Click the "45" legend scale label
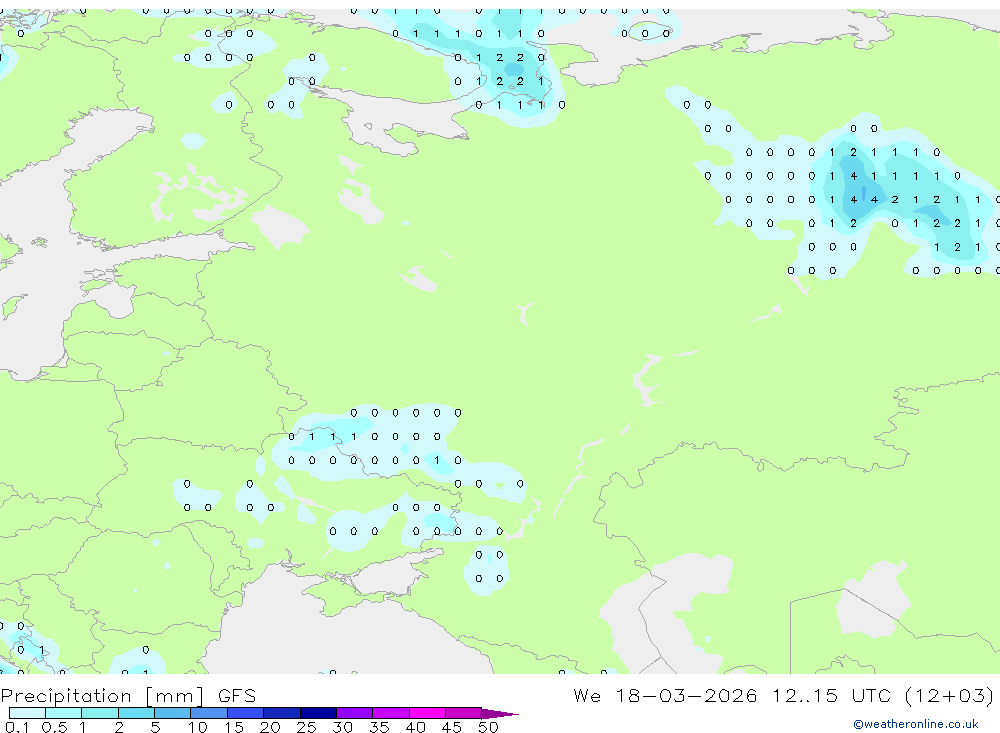 pyautogui.click(x=452, y=727)
